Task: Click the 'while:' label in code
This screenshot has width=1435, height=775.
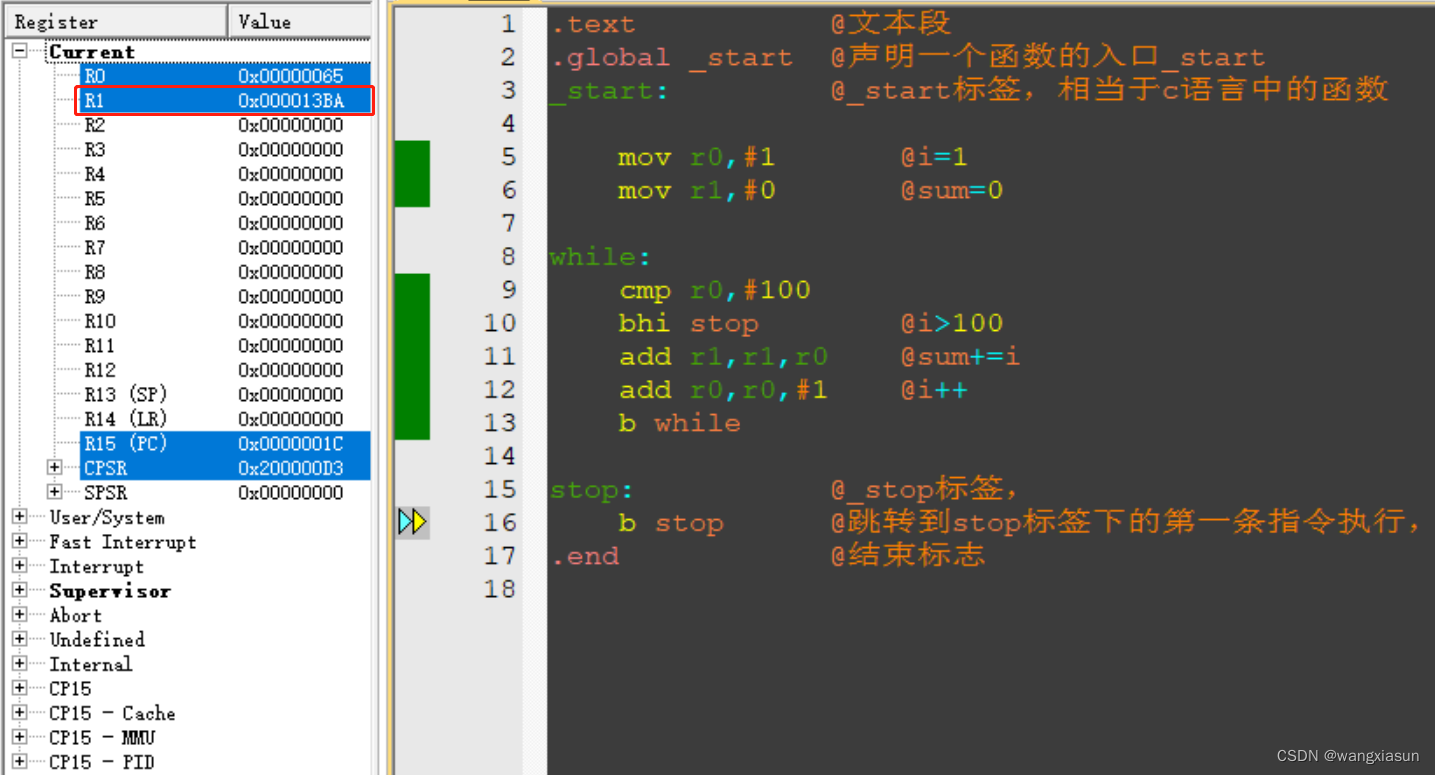Action: pyautogui.click(x=600, y=257)
